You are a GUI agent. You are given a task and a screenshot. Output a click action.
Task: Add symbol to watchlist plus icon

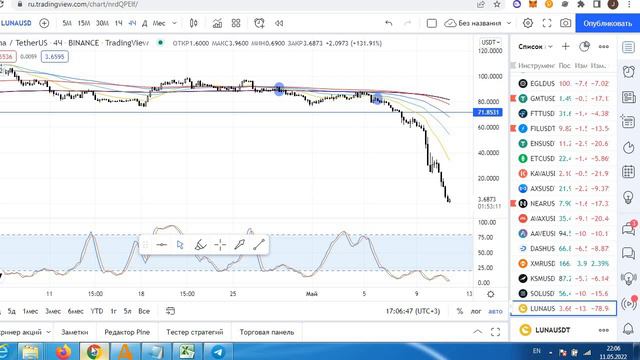565,47
